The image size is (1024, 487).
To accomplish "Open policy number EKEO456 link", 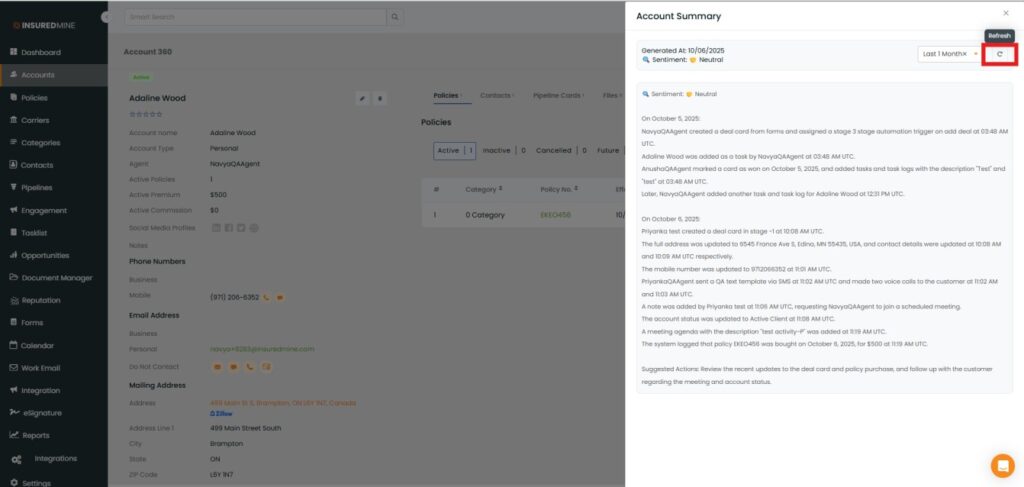I will click(554, 214).
